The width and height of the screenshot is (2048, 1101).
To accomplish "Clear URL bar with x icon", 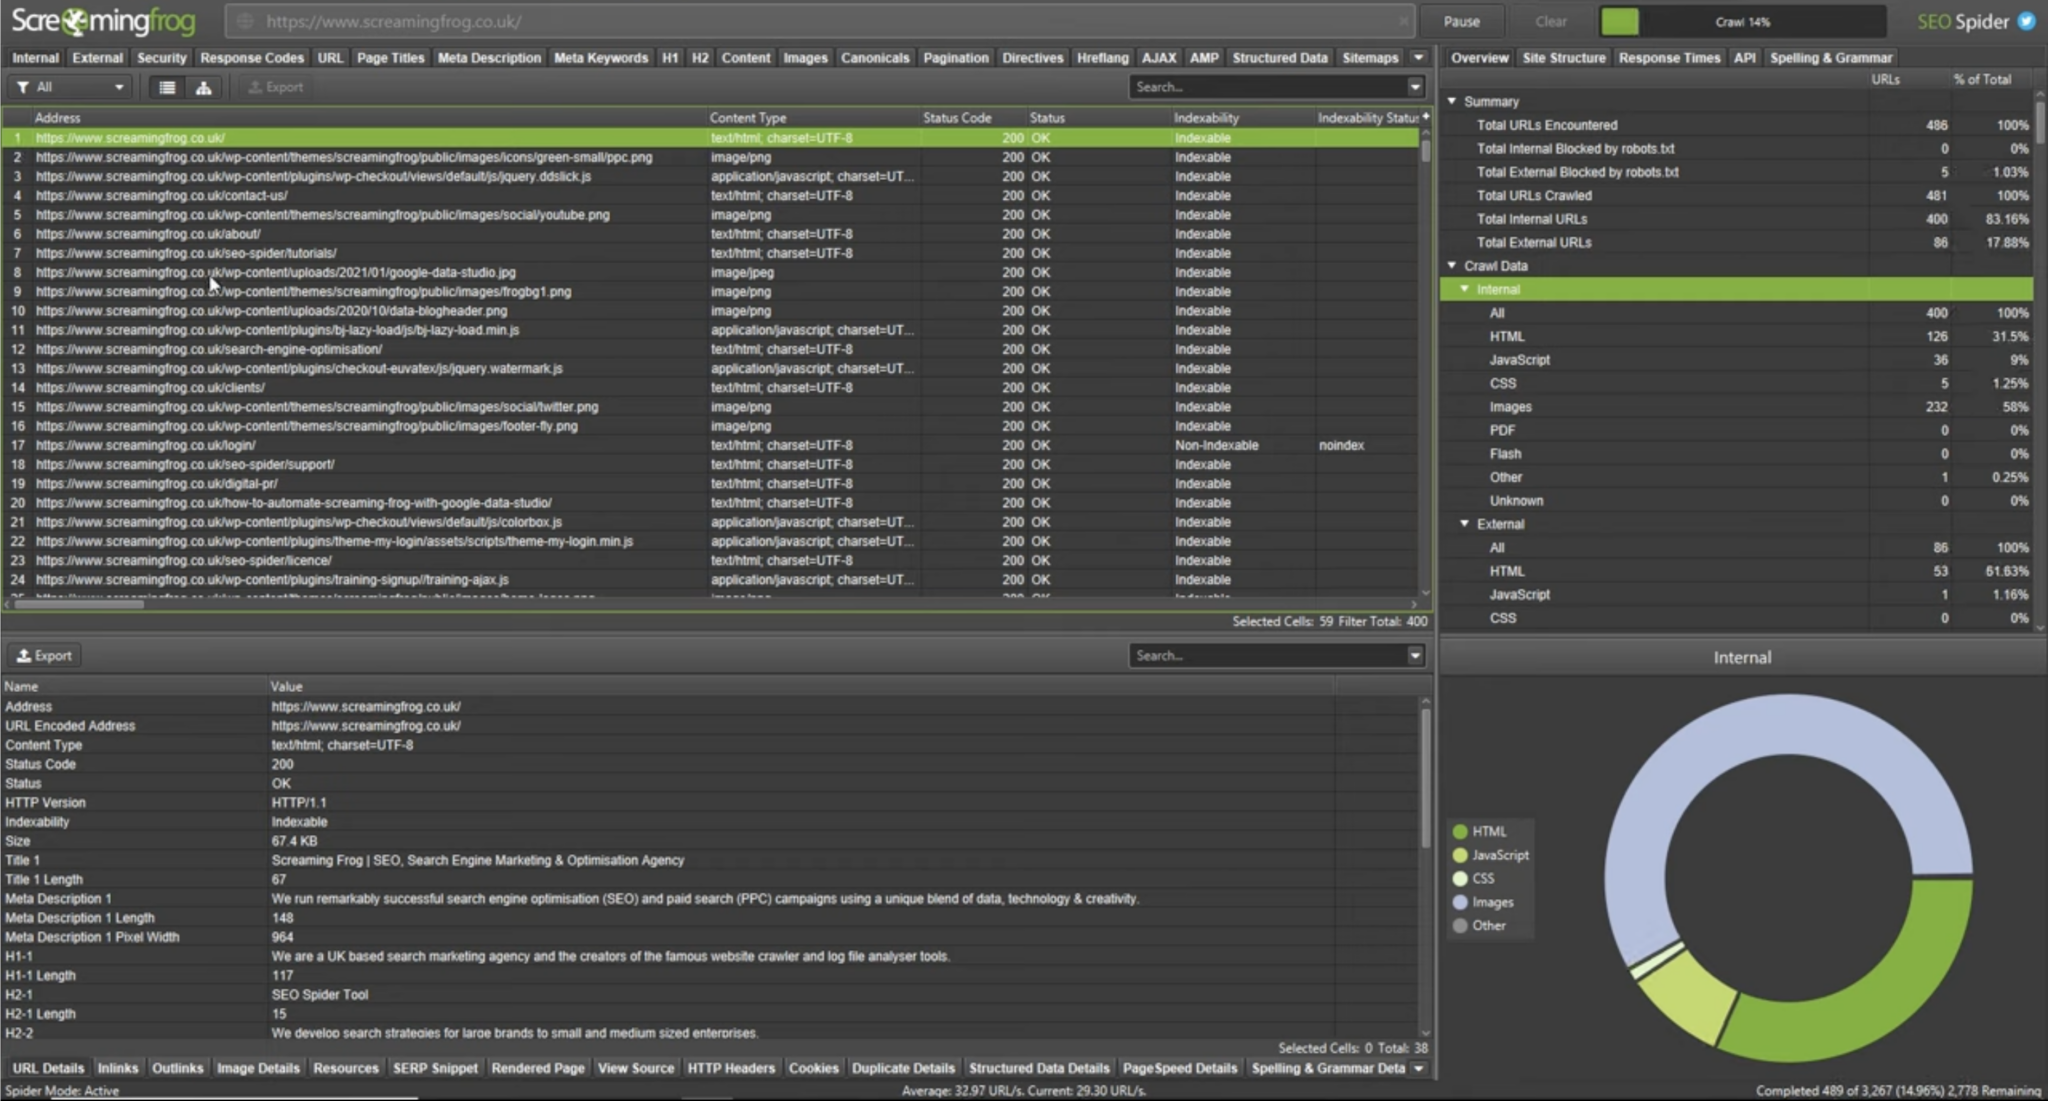I will pyautogui.click(x=1404, y=21).
